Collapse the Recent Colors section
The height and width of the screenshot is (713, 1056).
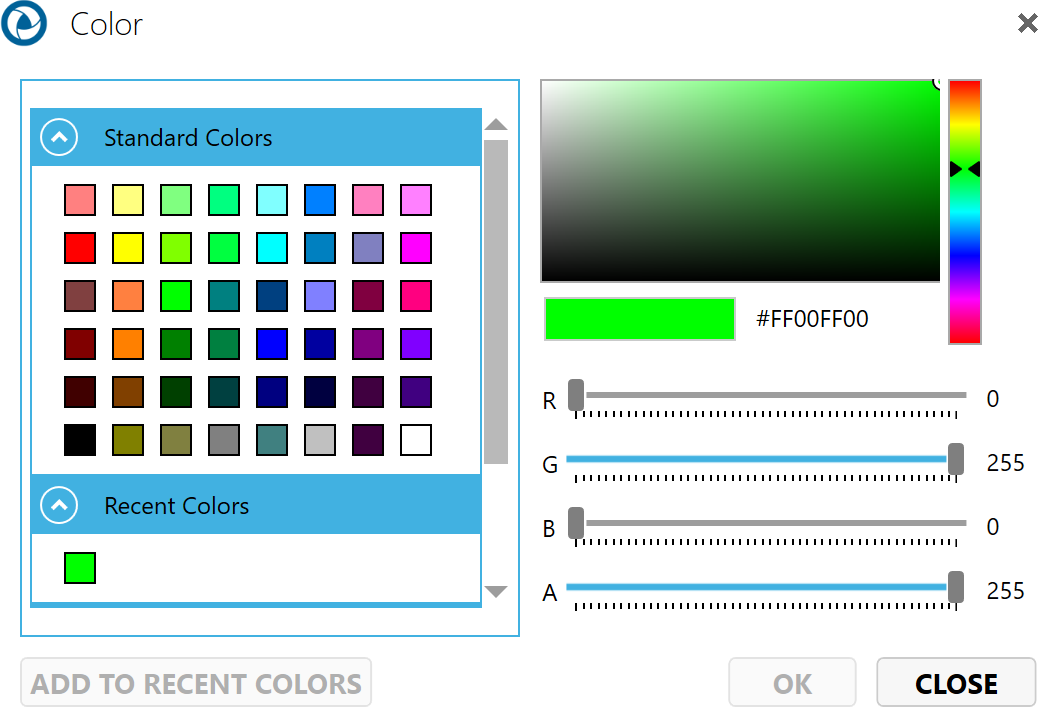pyautogui.click(x=59, y=506)
